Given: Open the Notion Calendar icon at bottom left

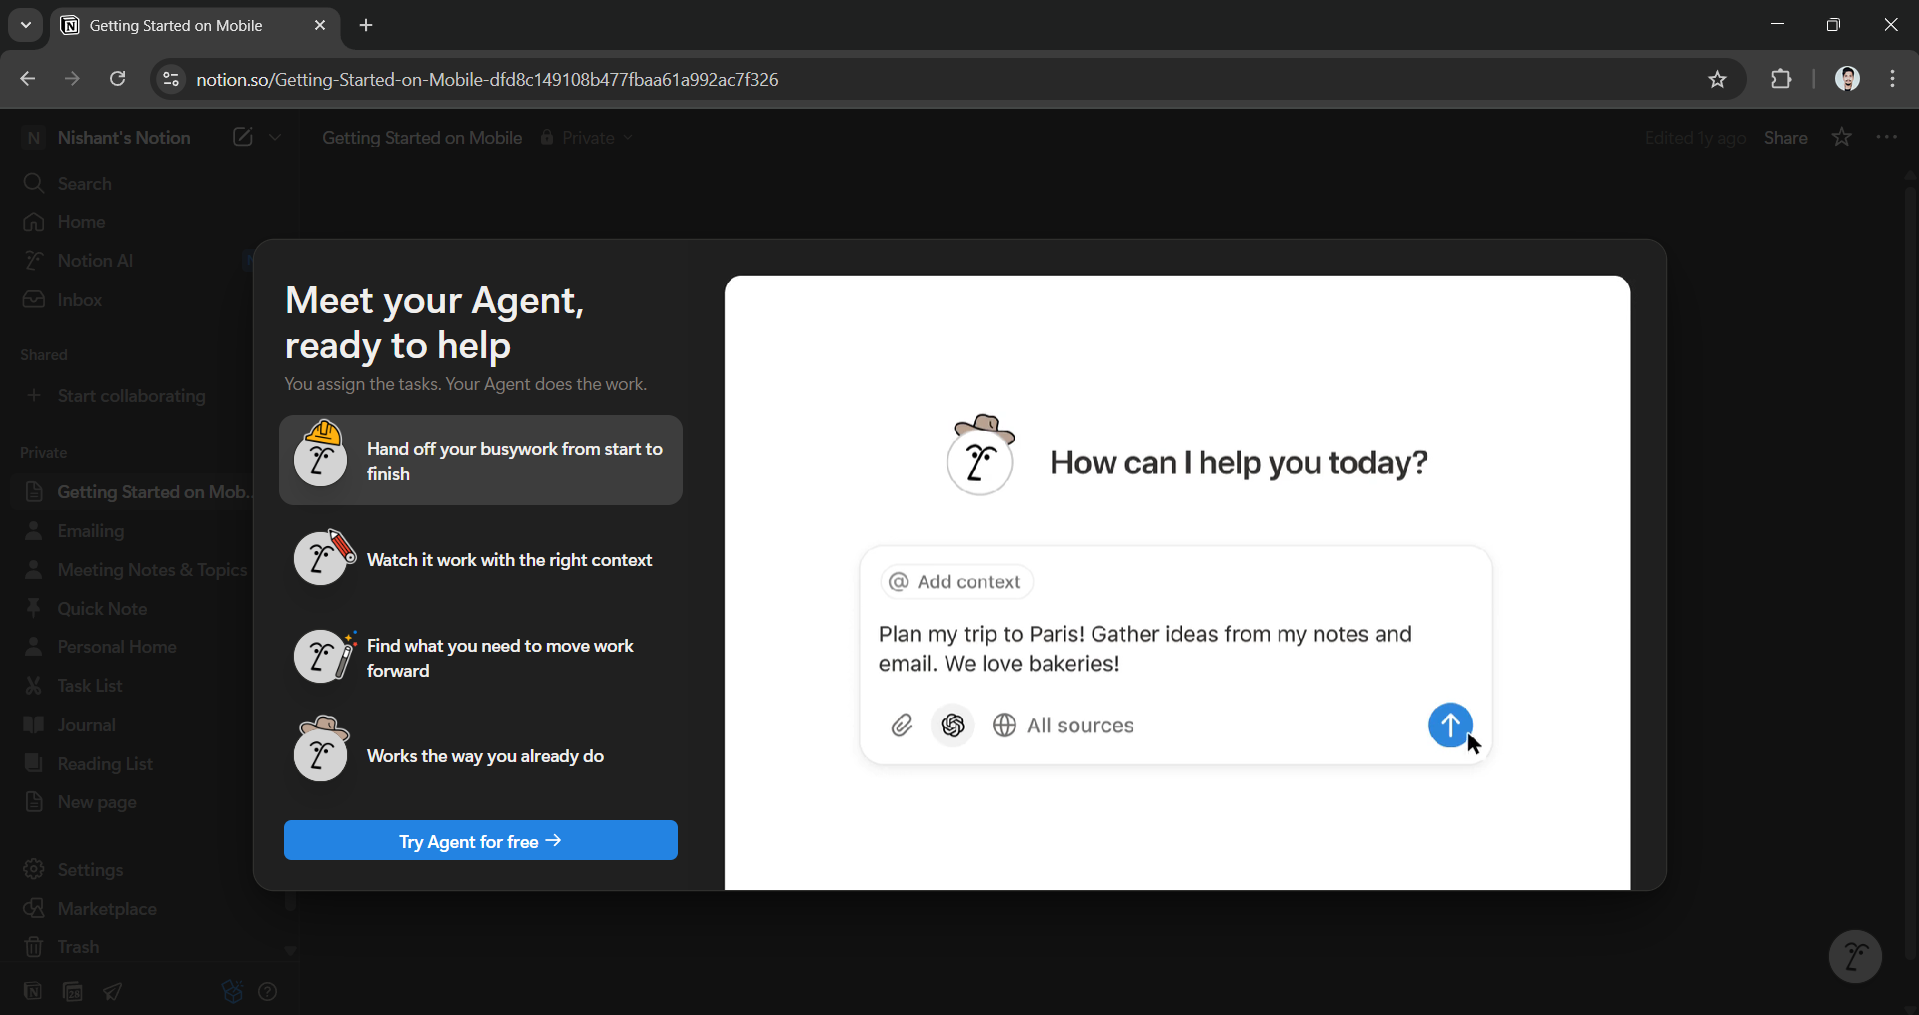Looking at the screenshot, I should click(x=71, y=991).
